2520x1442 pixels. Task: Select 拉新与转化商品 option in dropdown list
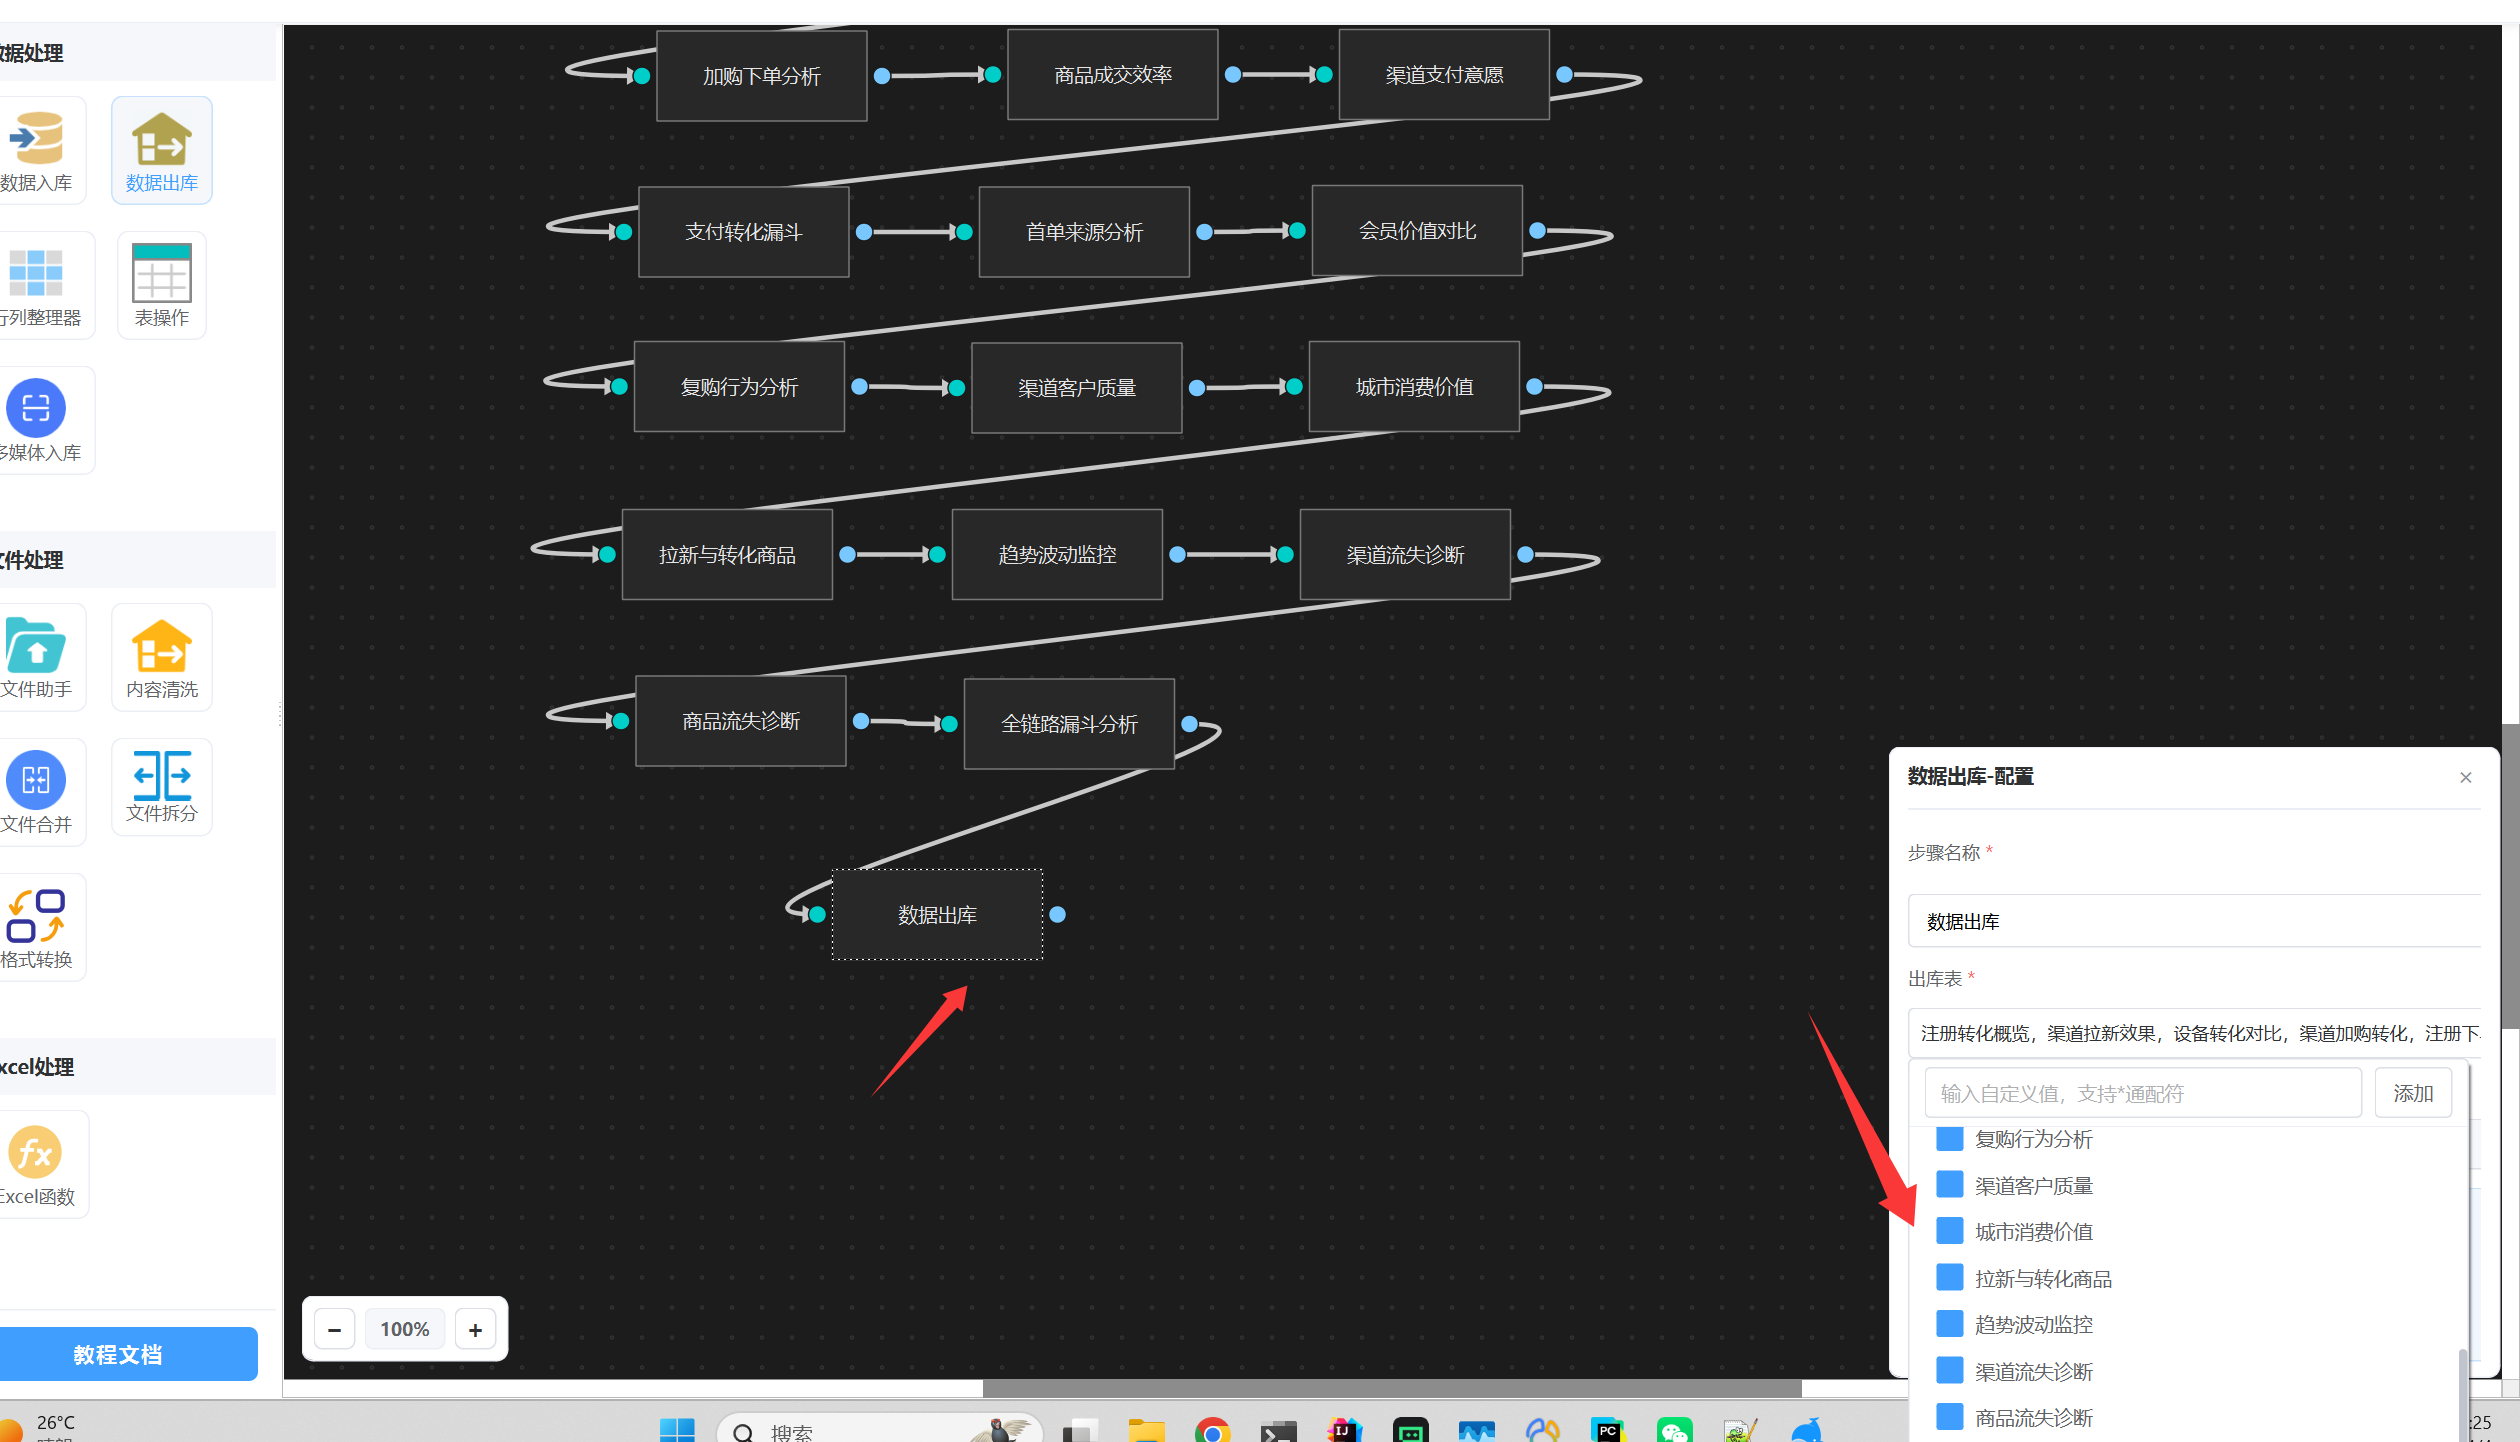2042,1278
